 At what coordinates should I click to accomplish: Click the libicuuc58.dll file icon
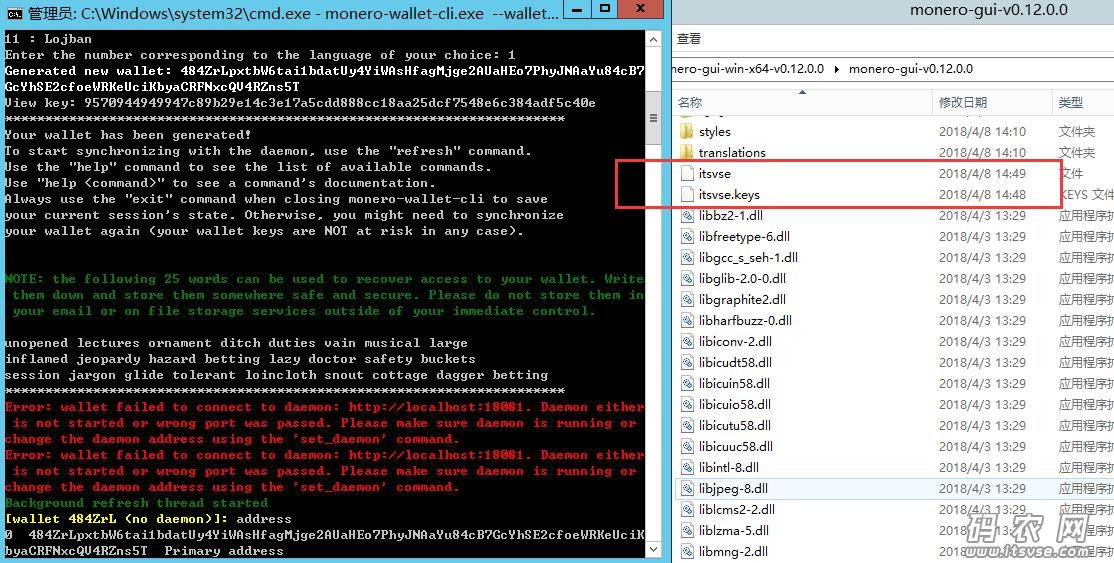pyautogui.click(x=686, y=446)
